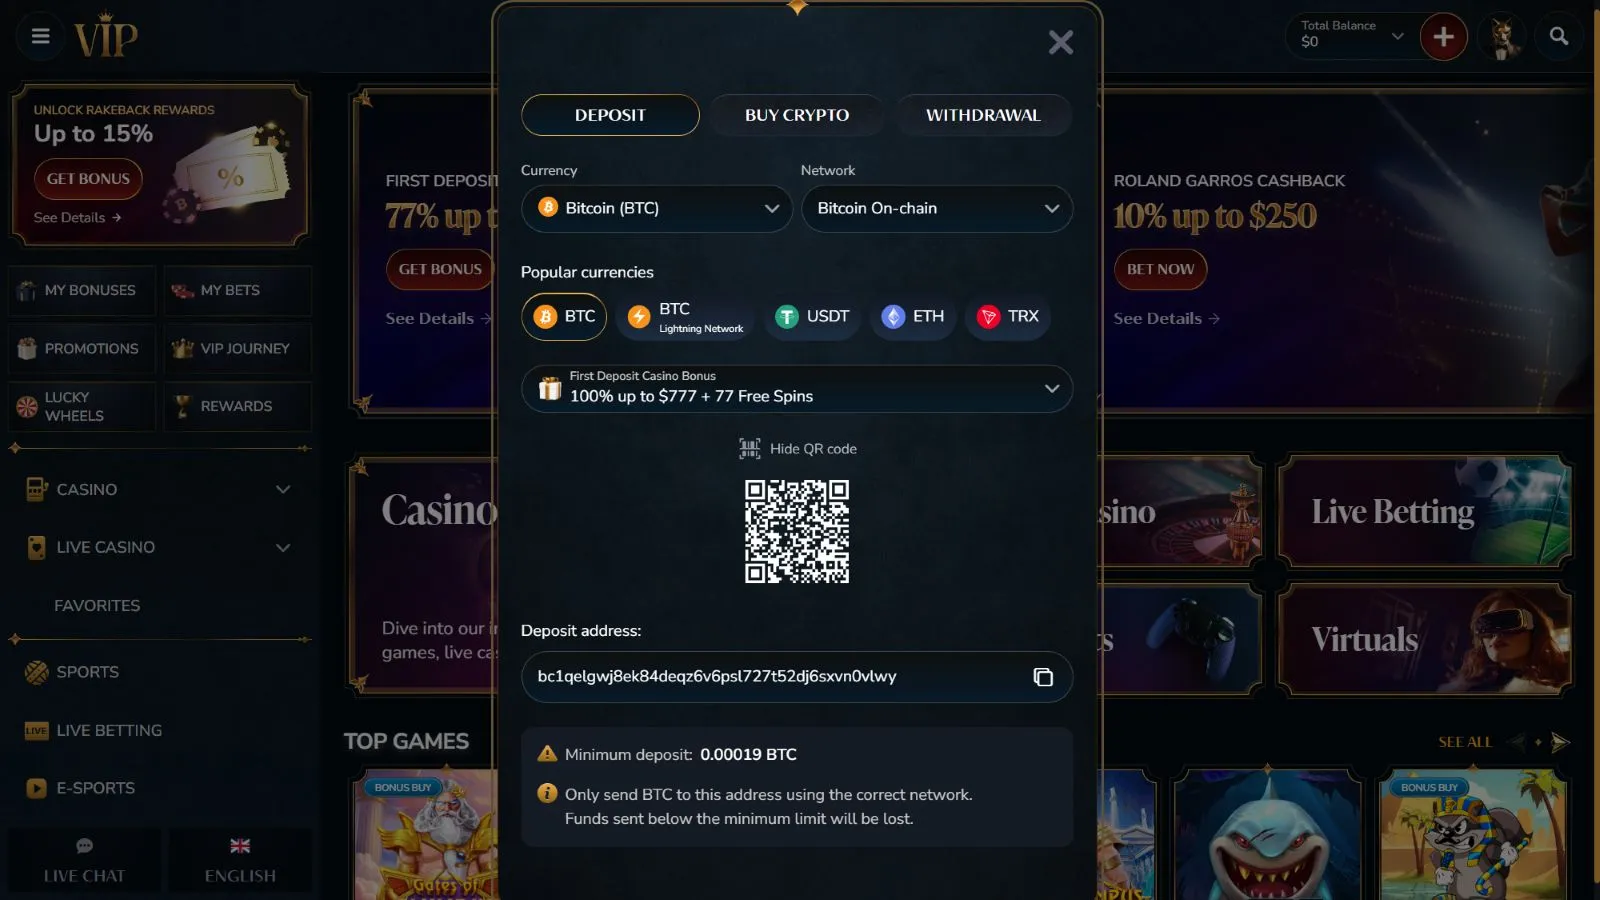1600x900 pixels.
Task: Select the BTC popular currency chip
Action: point(564,317)
